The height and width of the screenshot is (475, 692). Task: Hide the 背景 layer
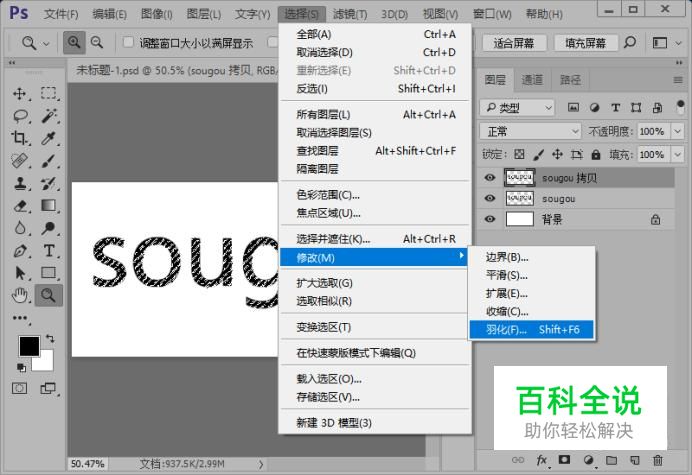point(489,219)
